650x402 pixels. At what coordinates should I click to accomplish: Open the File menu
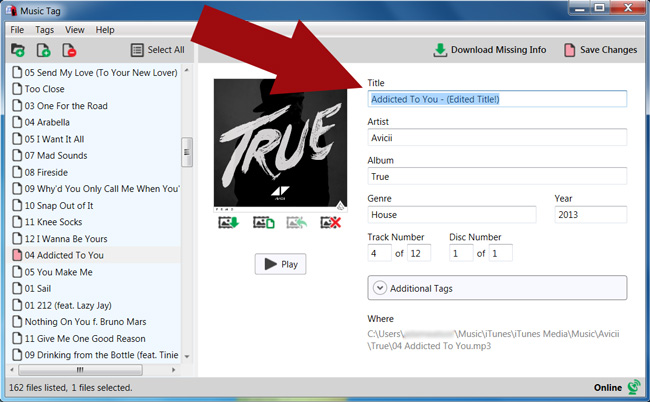pos(17,30)
